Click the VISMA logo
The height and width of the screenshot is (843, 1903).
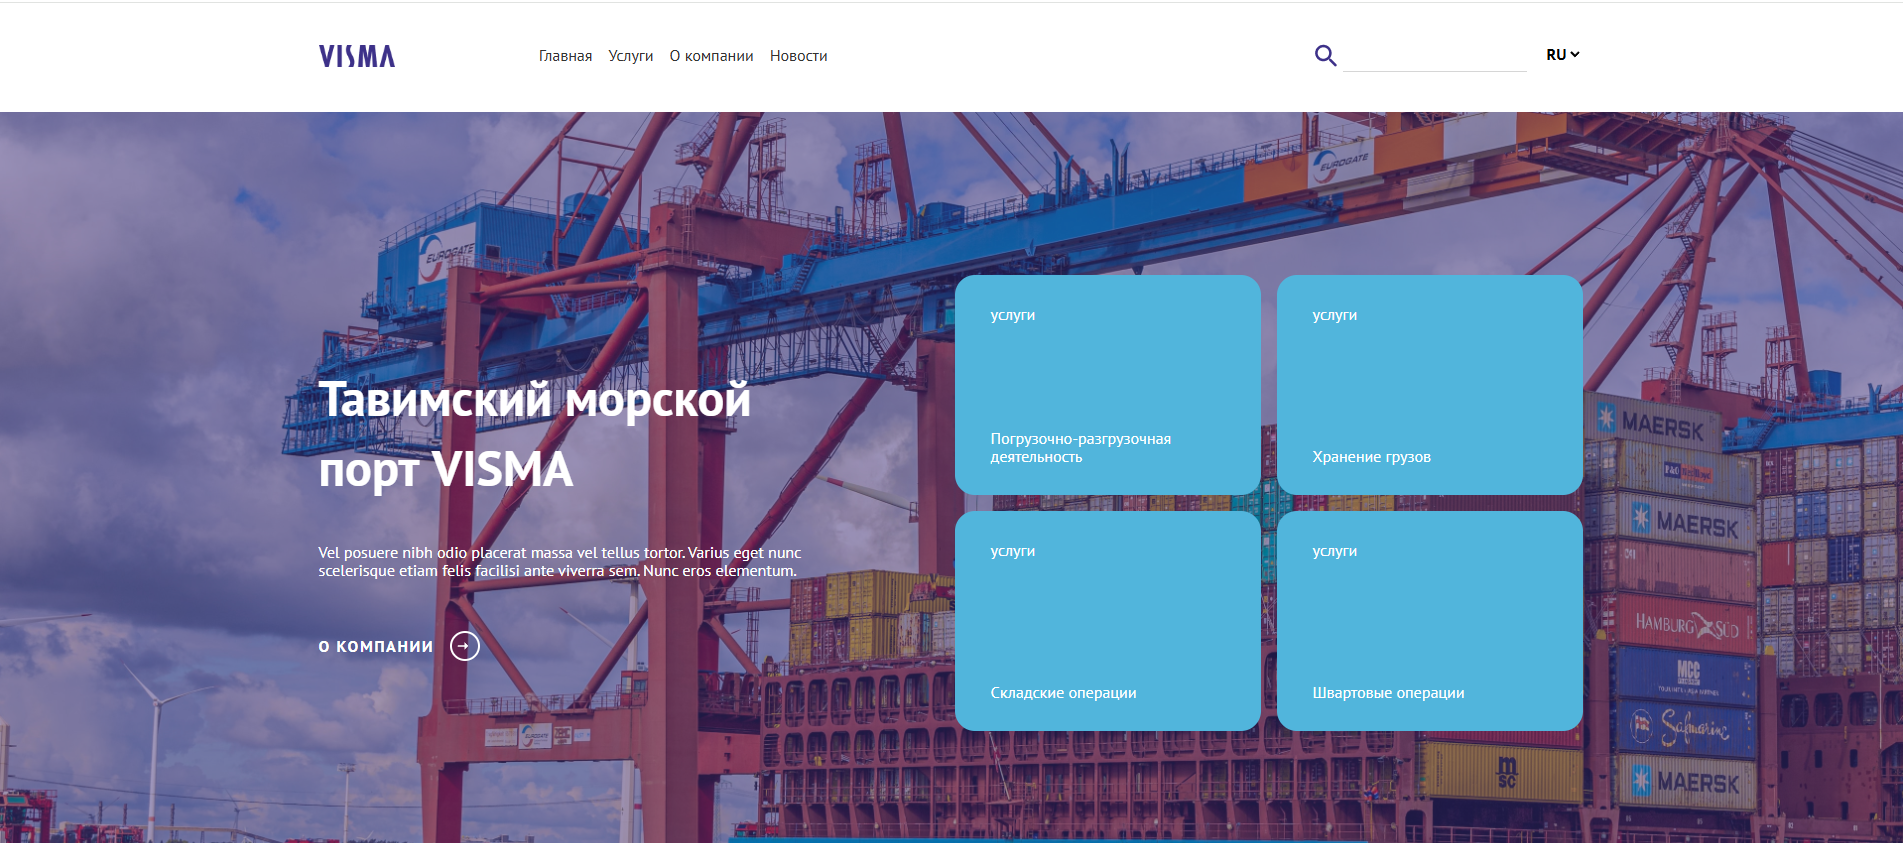click(357, 56)
